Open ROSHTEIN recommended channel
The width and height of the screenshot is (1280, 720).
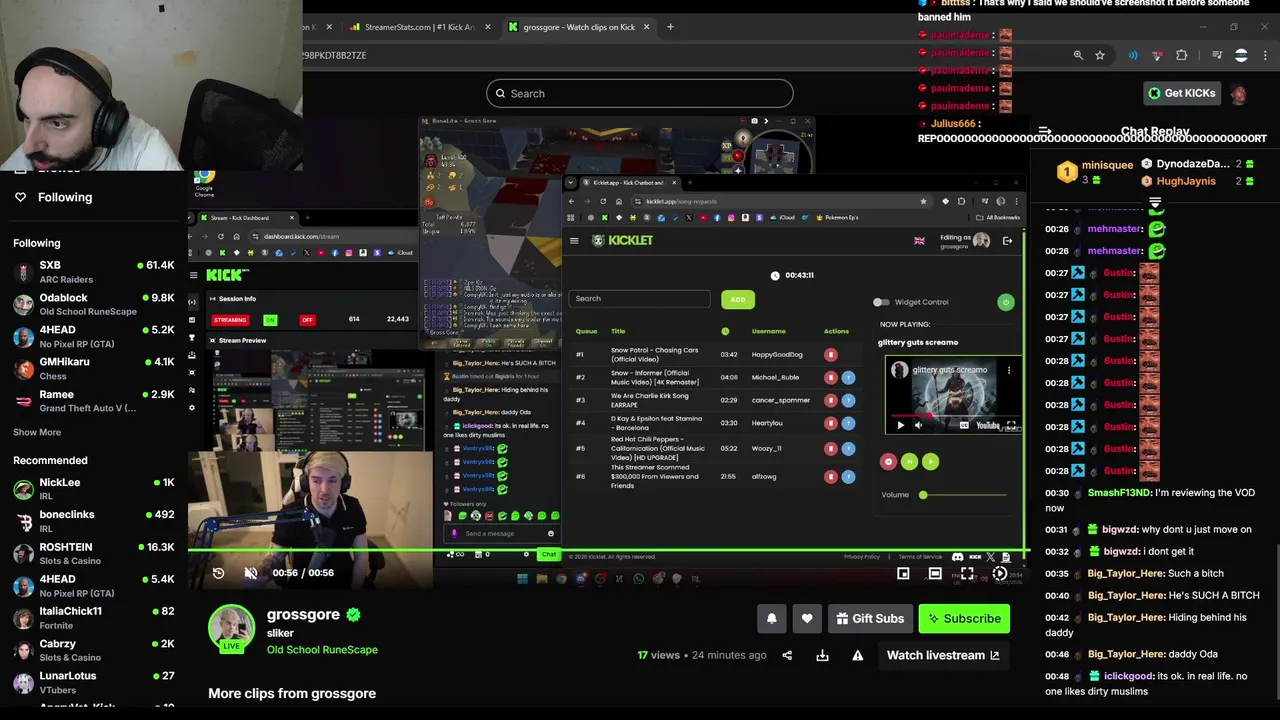[x=94, y=554]
